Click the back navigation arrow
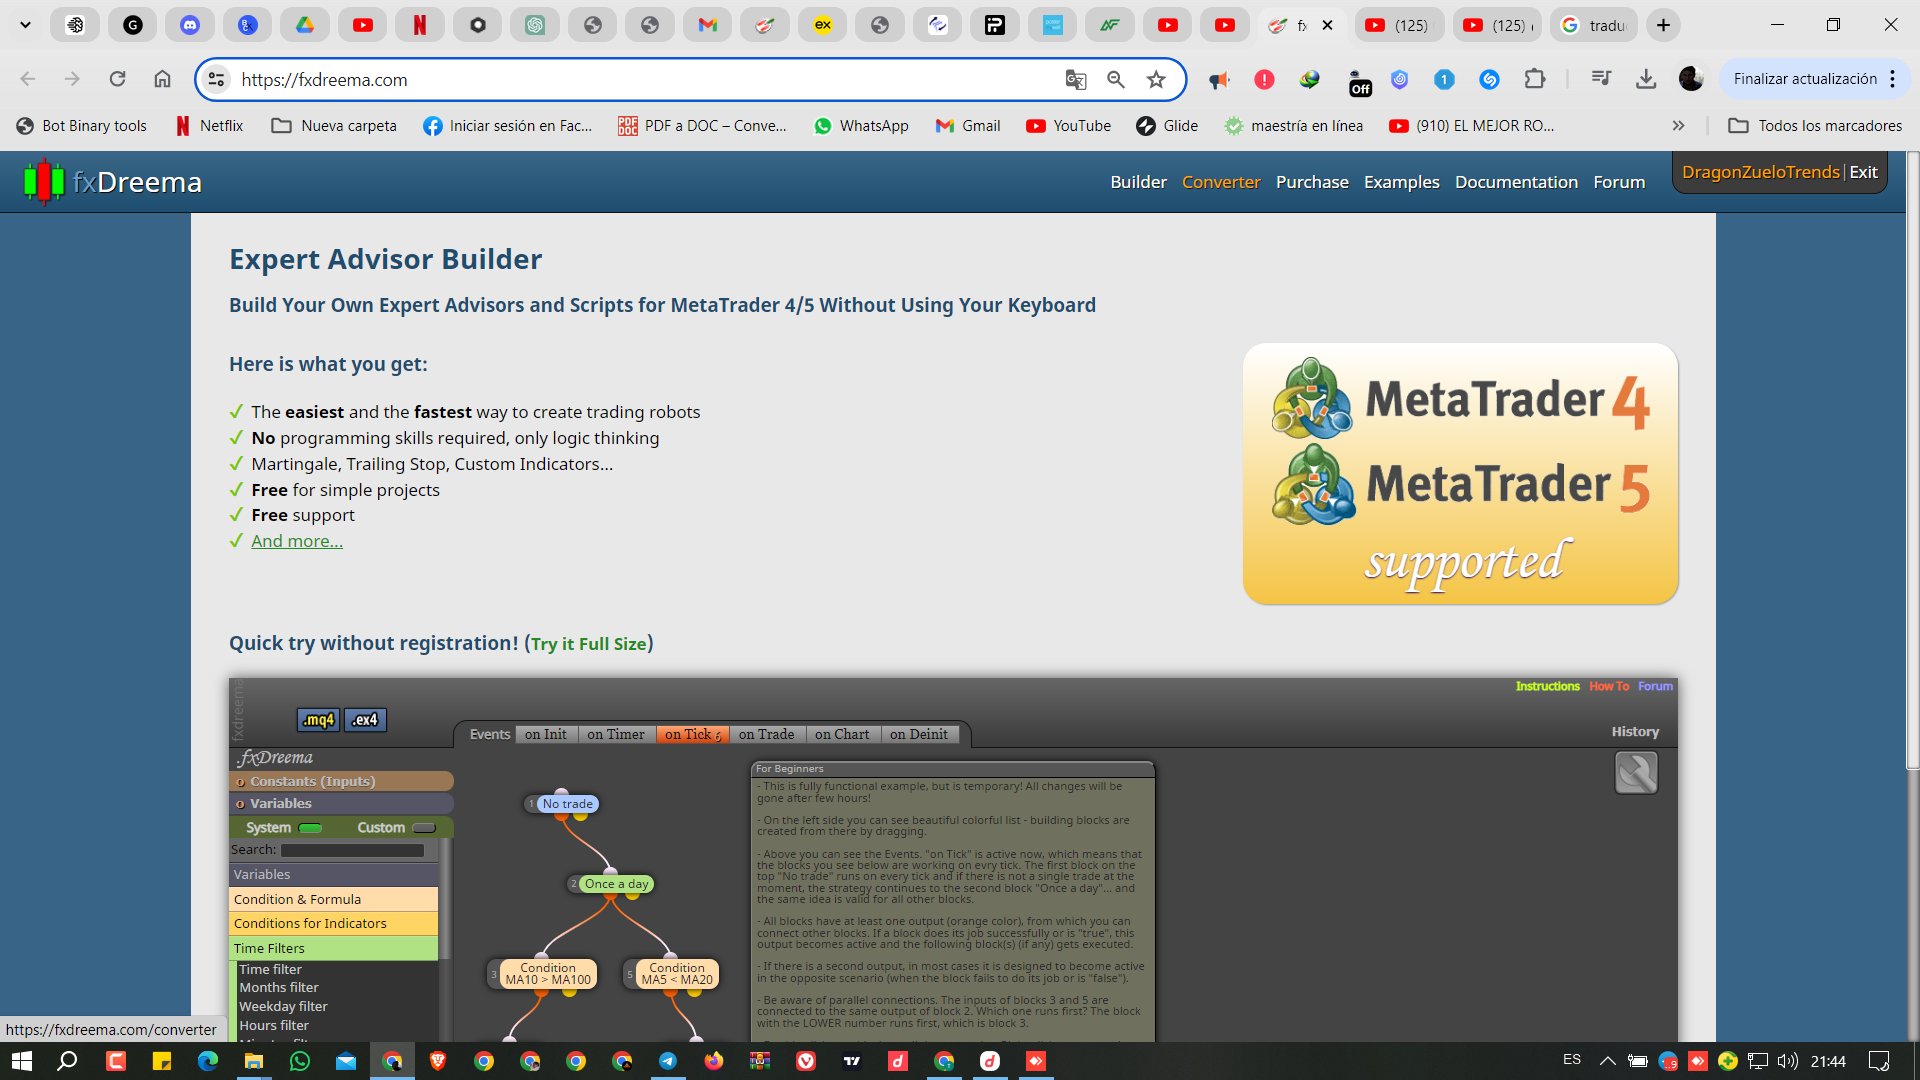The height and width of the screenshot is (1080, 1920). [28, 79]
